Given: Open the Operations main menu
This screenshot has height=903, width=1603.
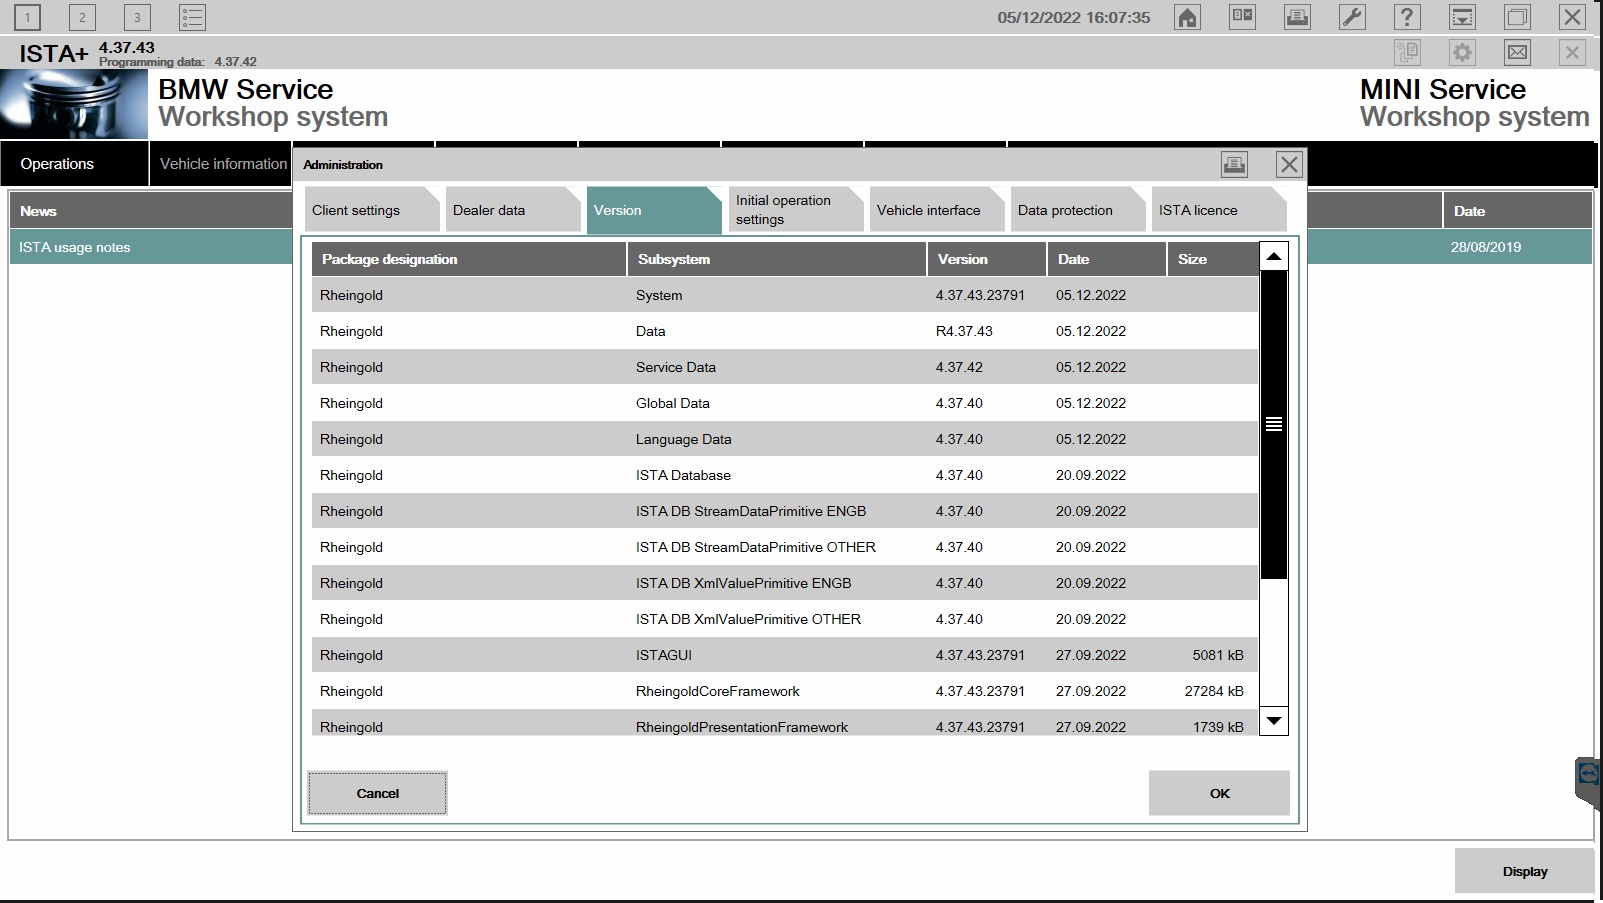Looking at the screenshot, I should click(74, 164).
